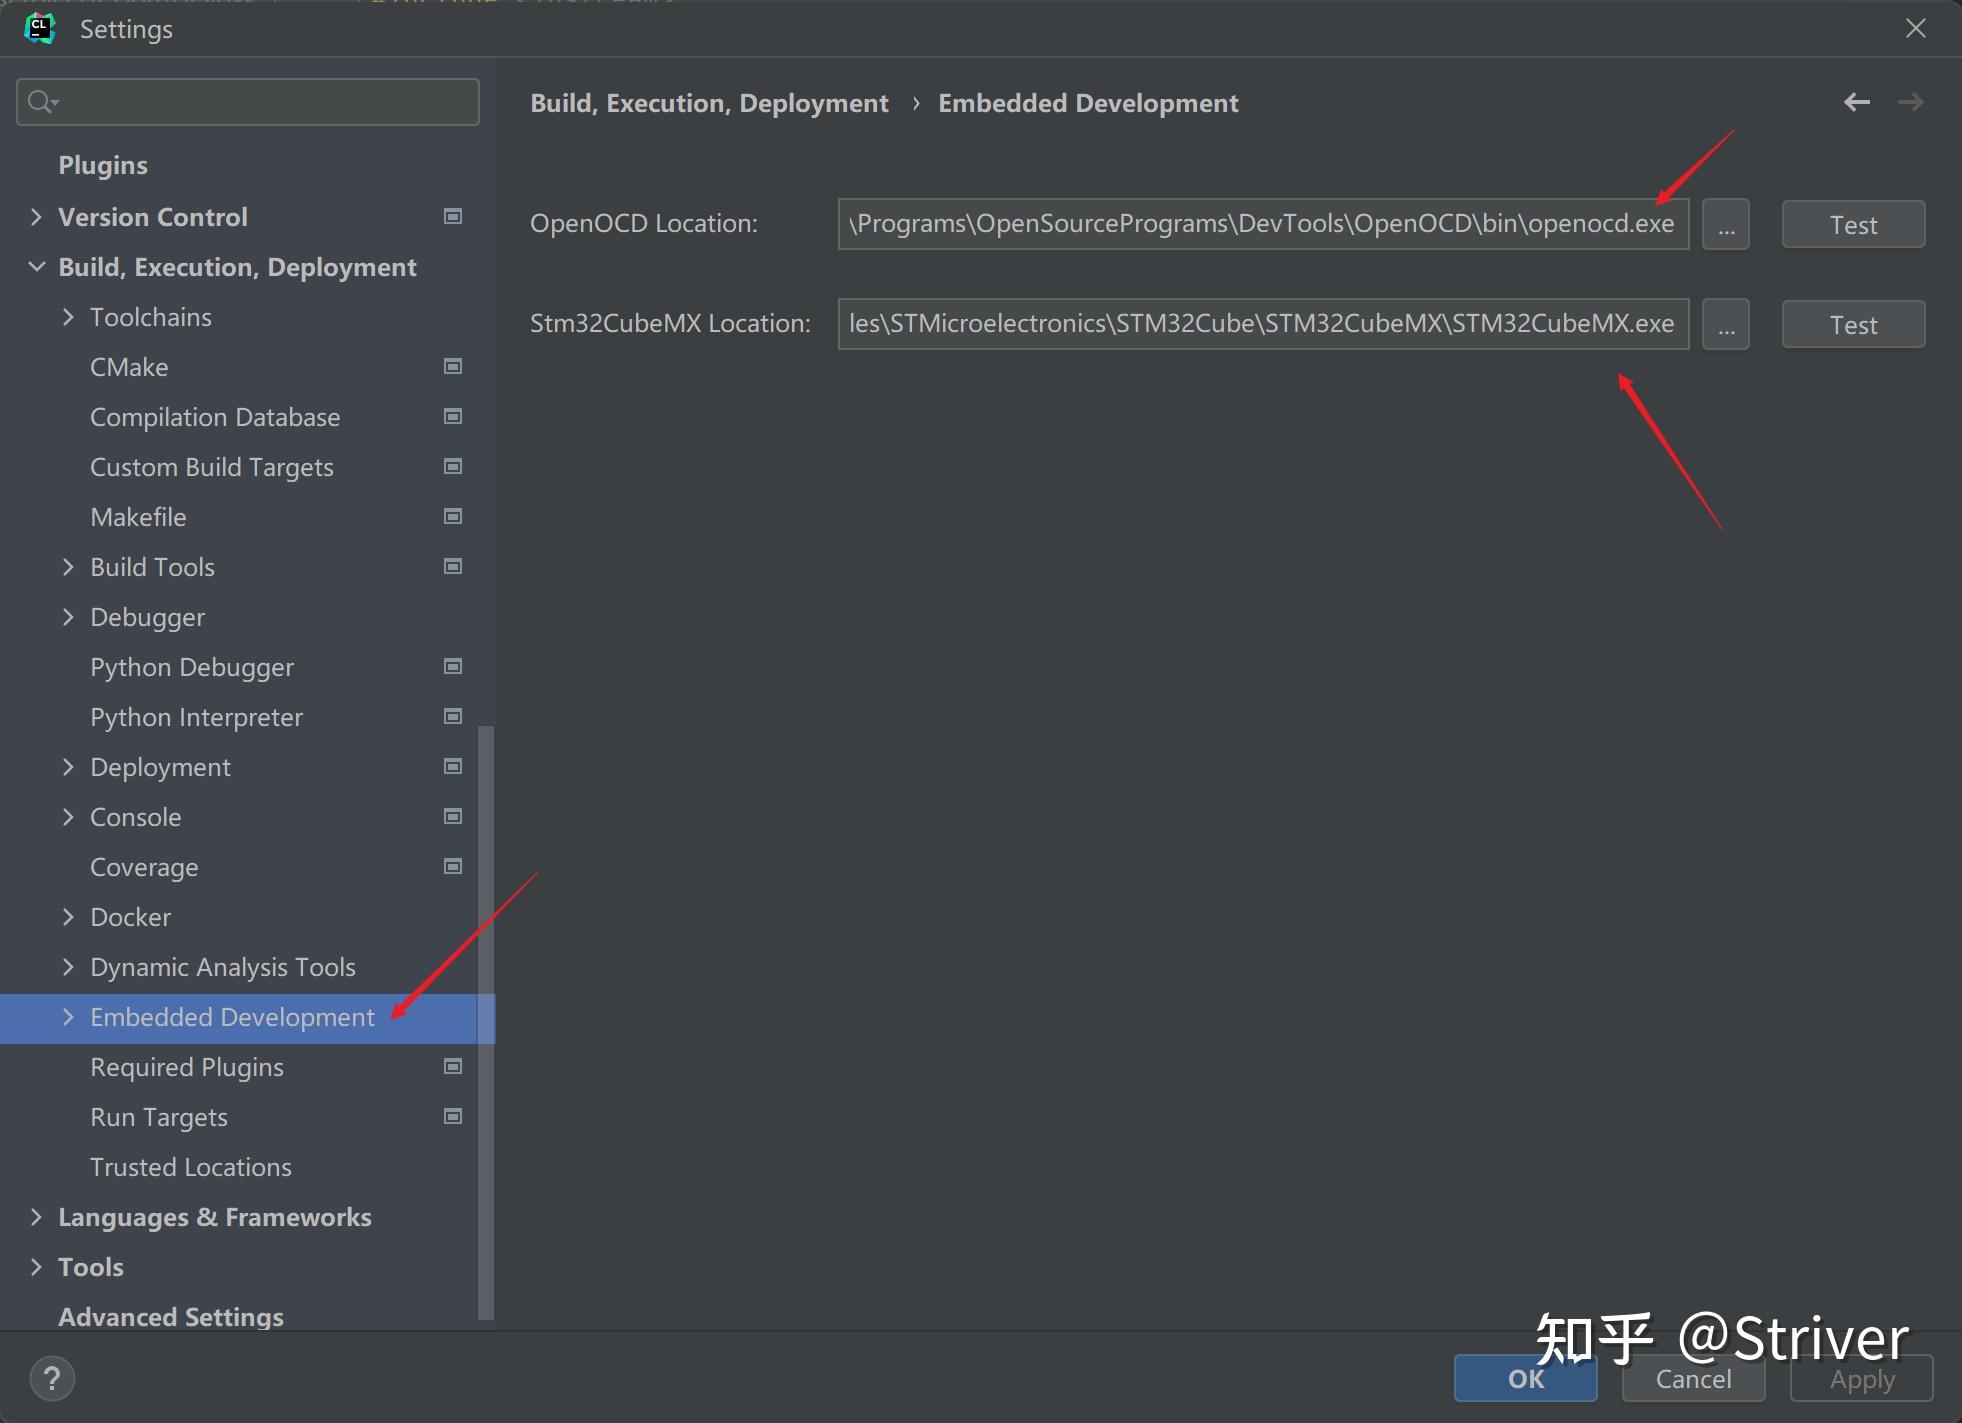The height and width of the screenshot is (1423, 1962).
Task: Select Python Interpreter settings
Action: (196, 717)
